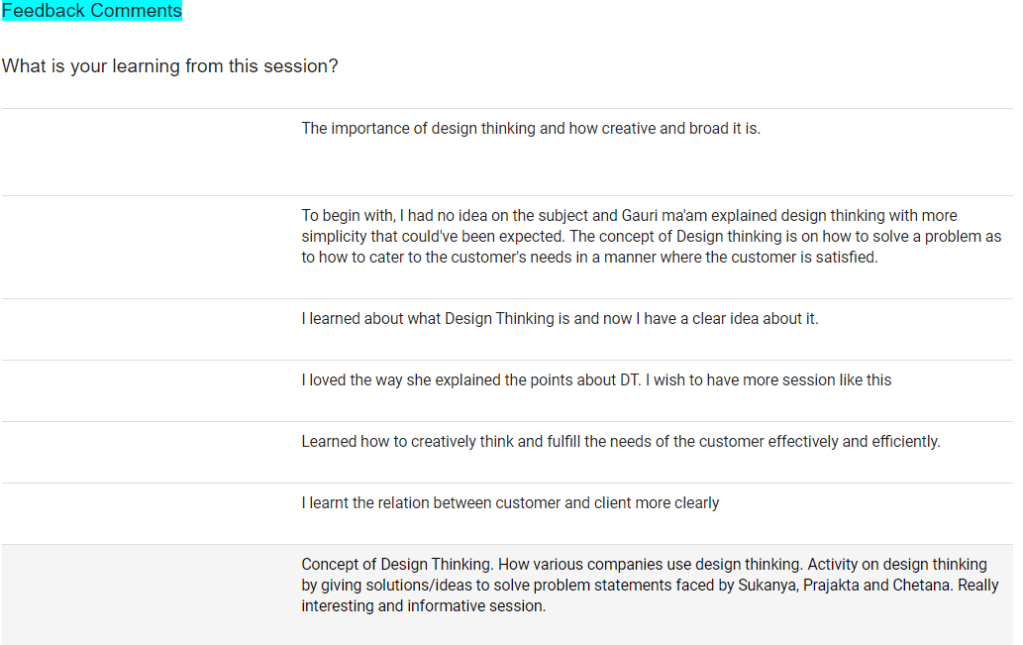The width and height of the screenshot is (1023, 645).
Task: Click the empty left cell beside 'I loved the way' comment
Action: (150, 390)
